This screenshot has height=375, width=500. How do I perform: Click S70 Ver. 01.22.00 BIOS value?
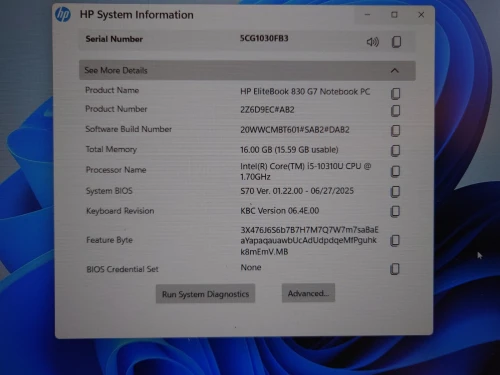[x=297, y=191]
